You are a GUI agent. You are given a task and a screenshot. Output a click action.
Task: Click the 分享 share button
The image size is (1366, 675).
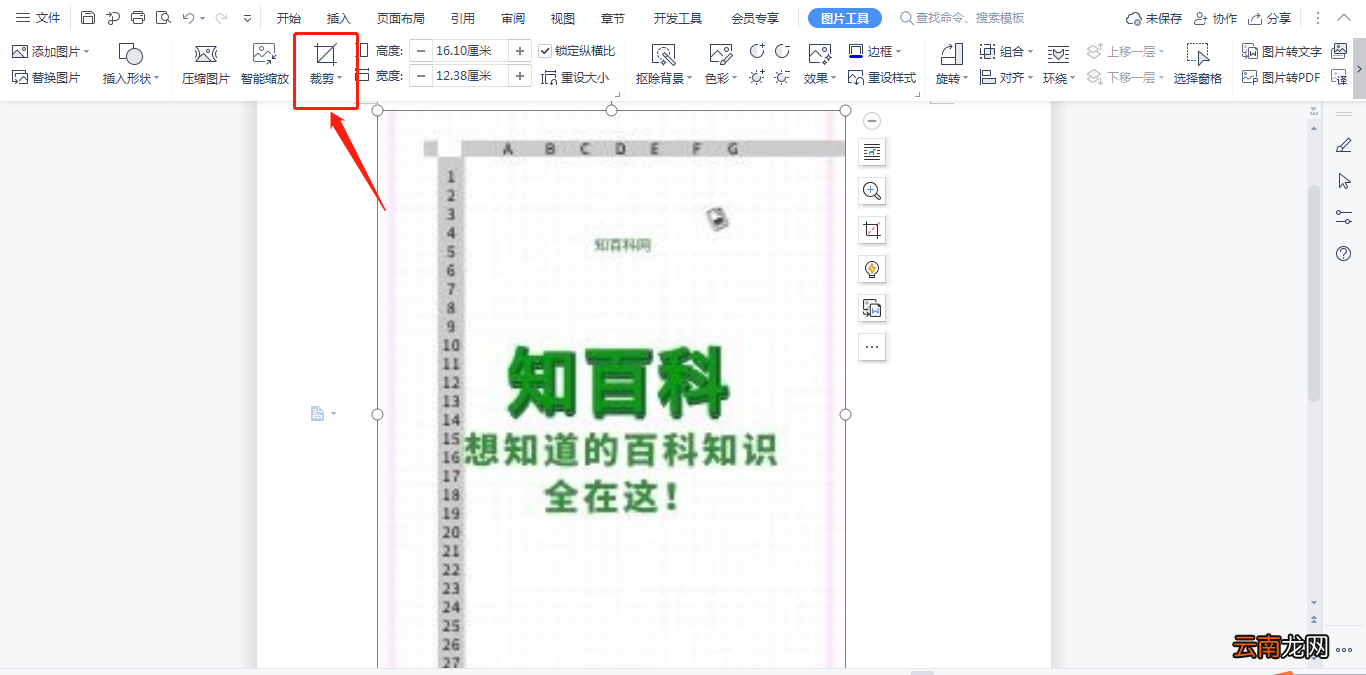1269,18
